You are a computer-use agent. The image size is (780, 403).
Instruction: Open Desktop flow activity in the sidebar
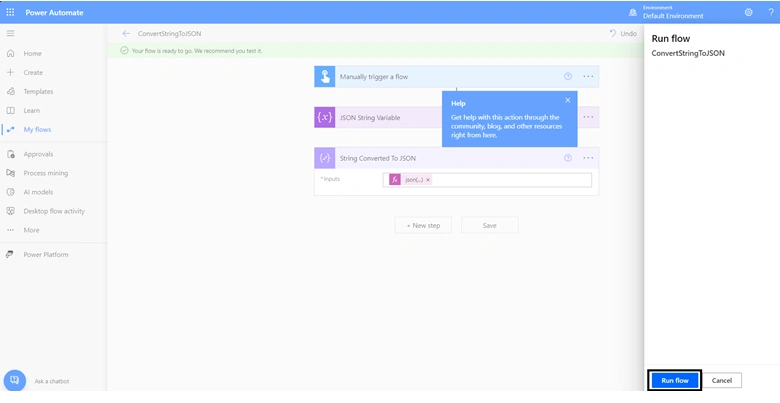click(x=53, y=211)
